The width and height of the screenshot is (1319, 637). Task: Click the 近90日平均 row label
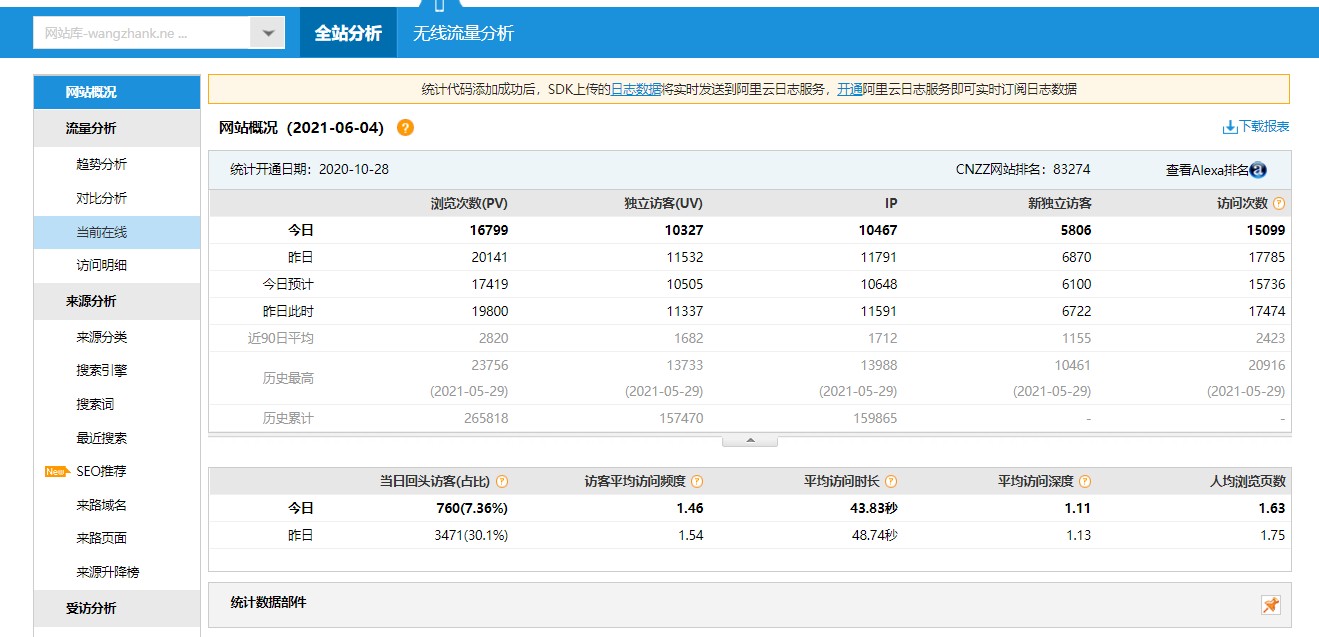click(281, 338)
